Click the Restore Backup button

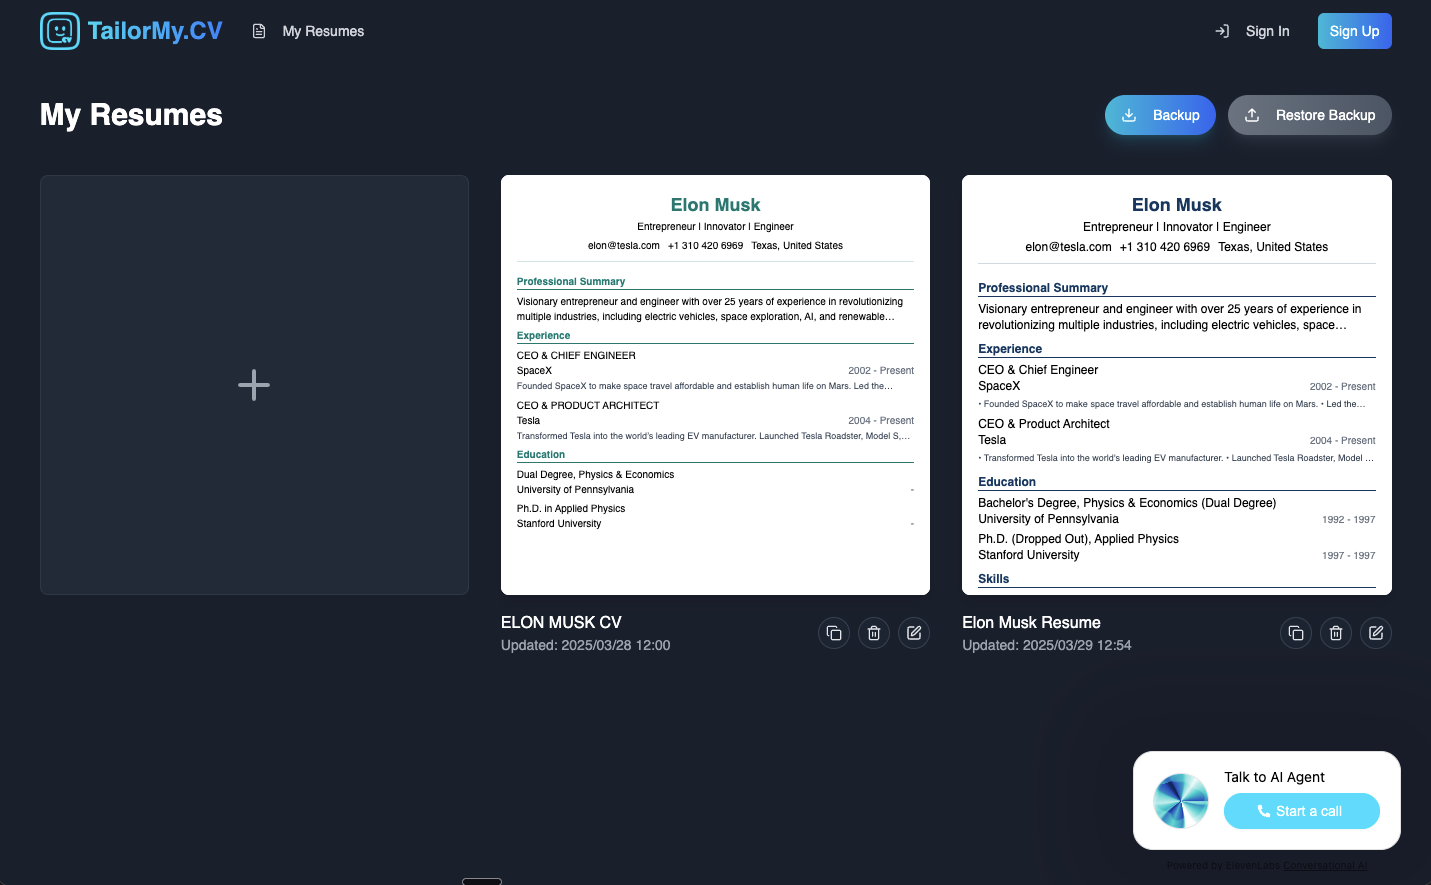(x=1310, y=115)
